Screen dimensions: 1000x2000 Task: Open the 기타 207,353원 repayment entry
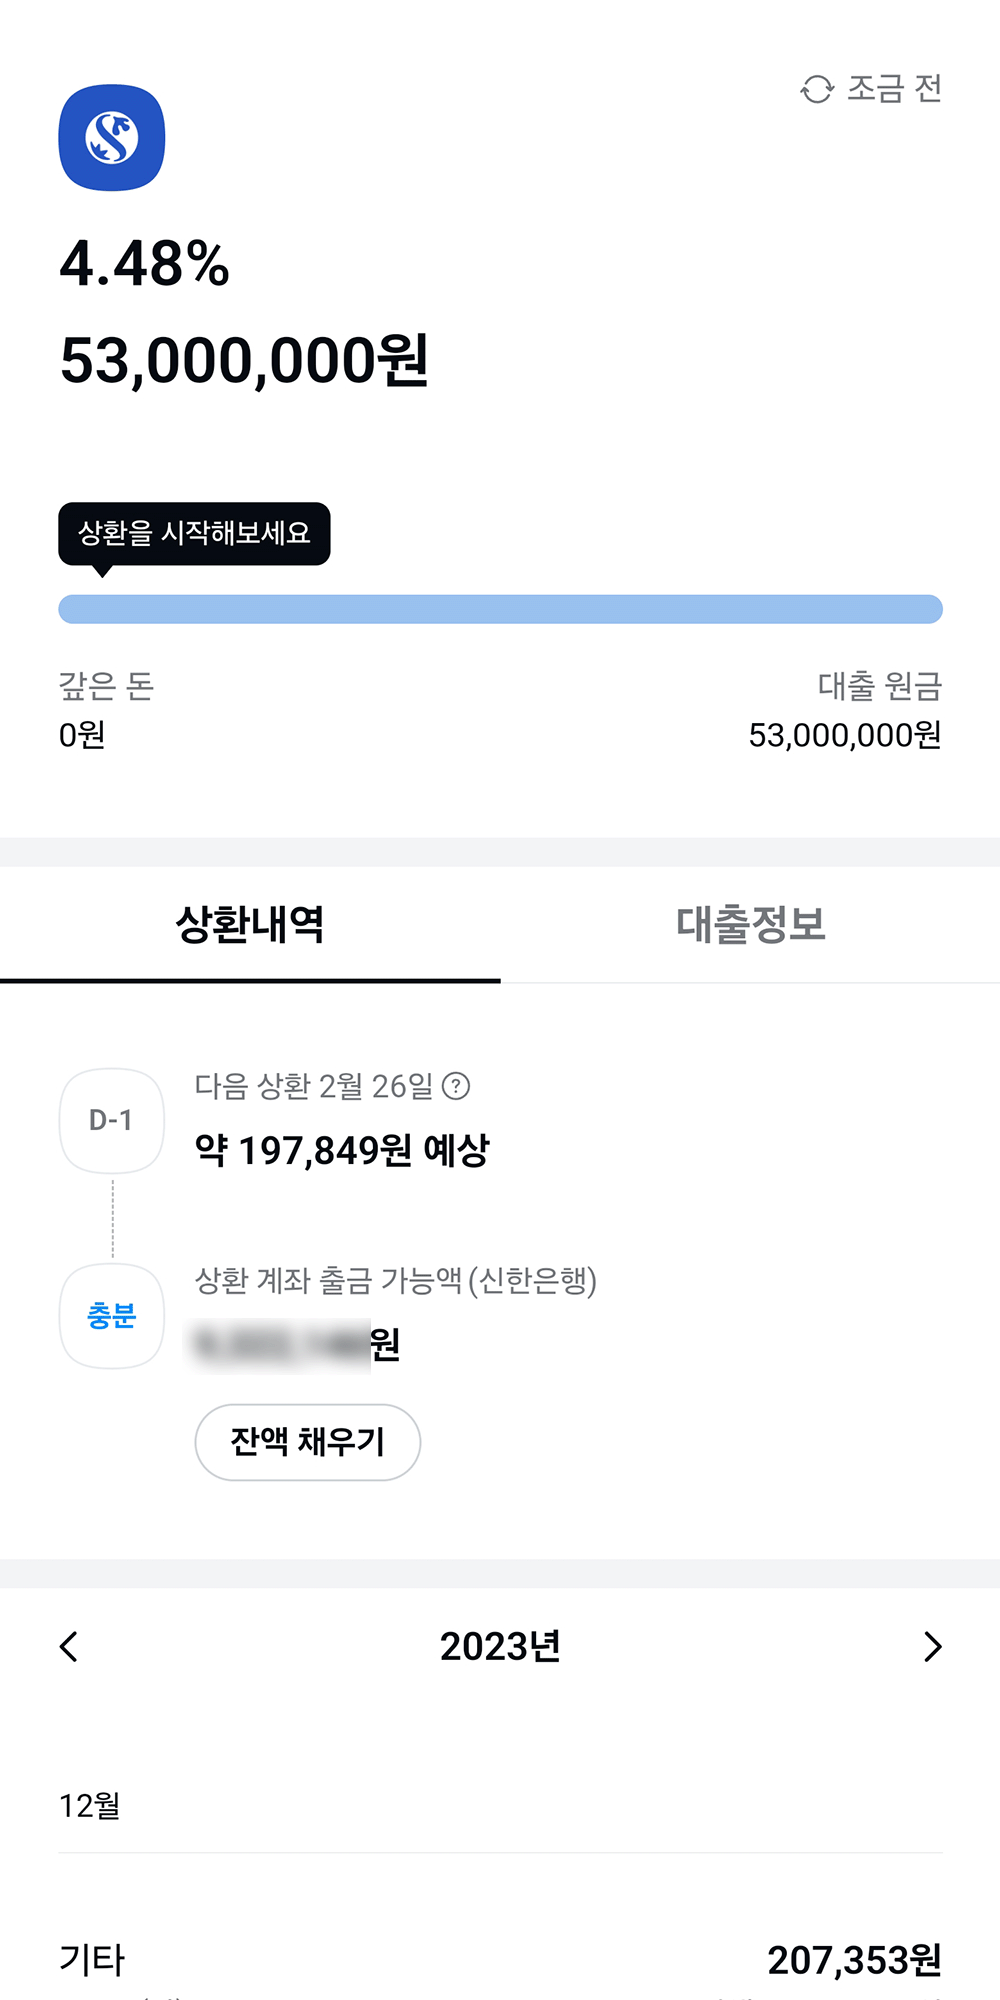(500, 1960)
